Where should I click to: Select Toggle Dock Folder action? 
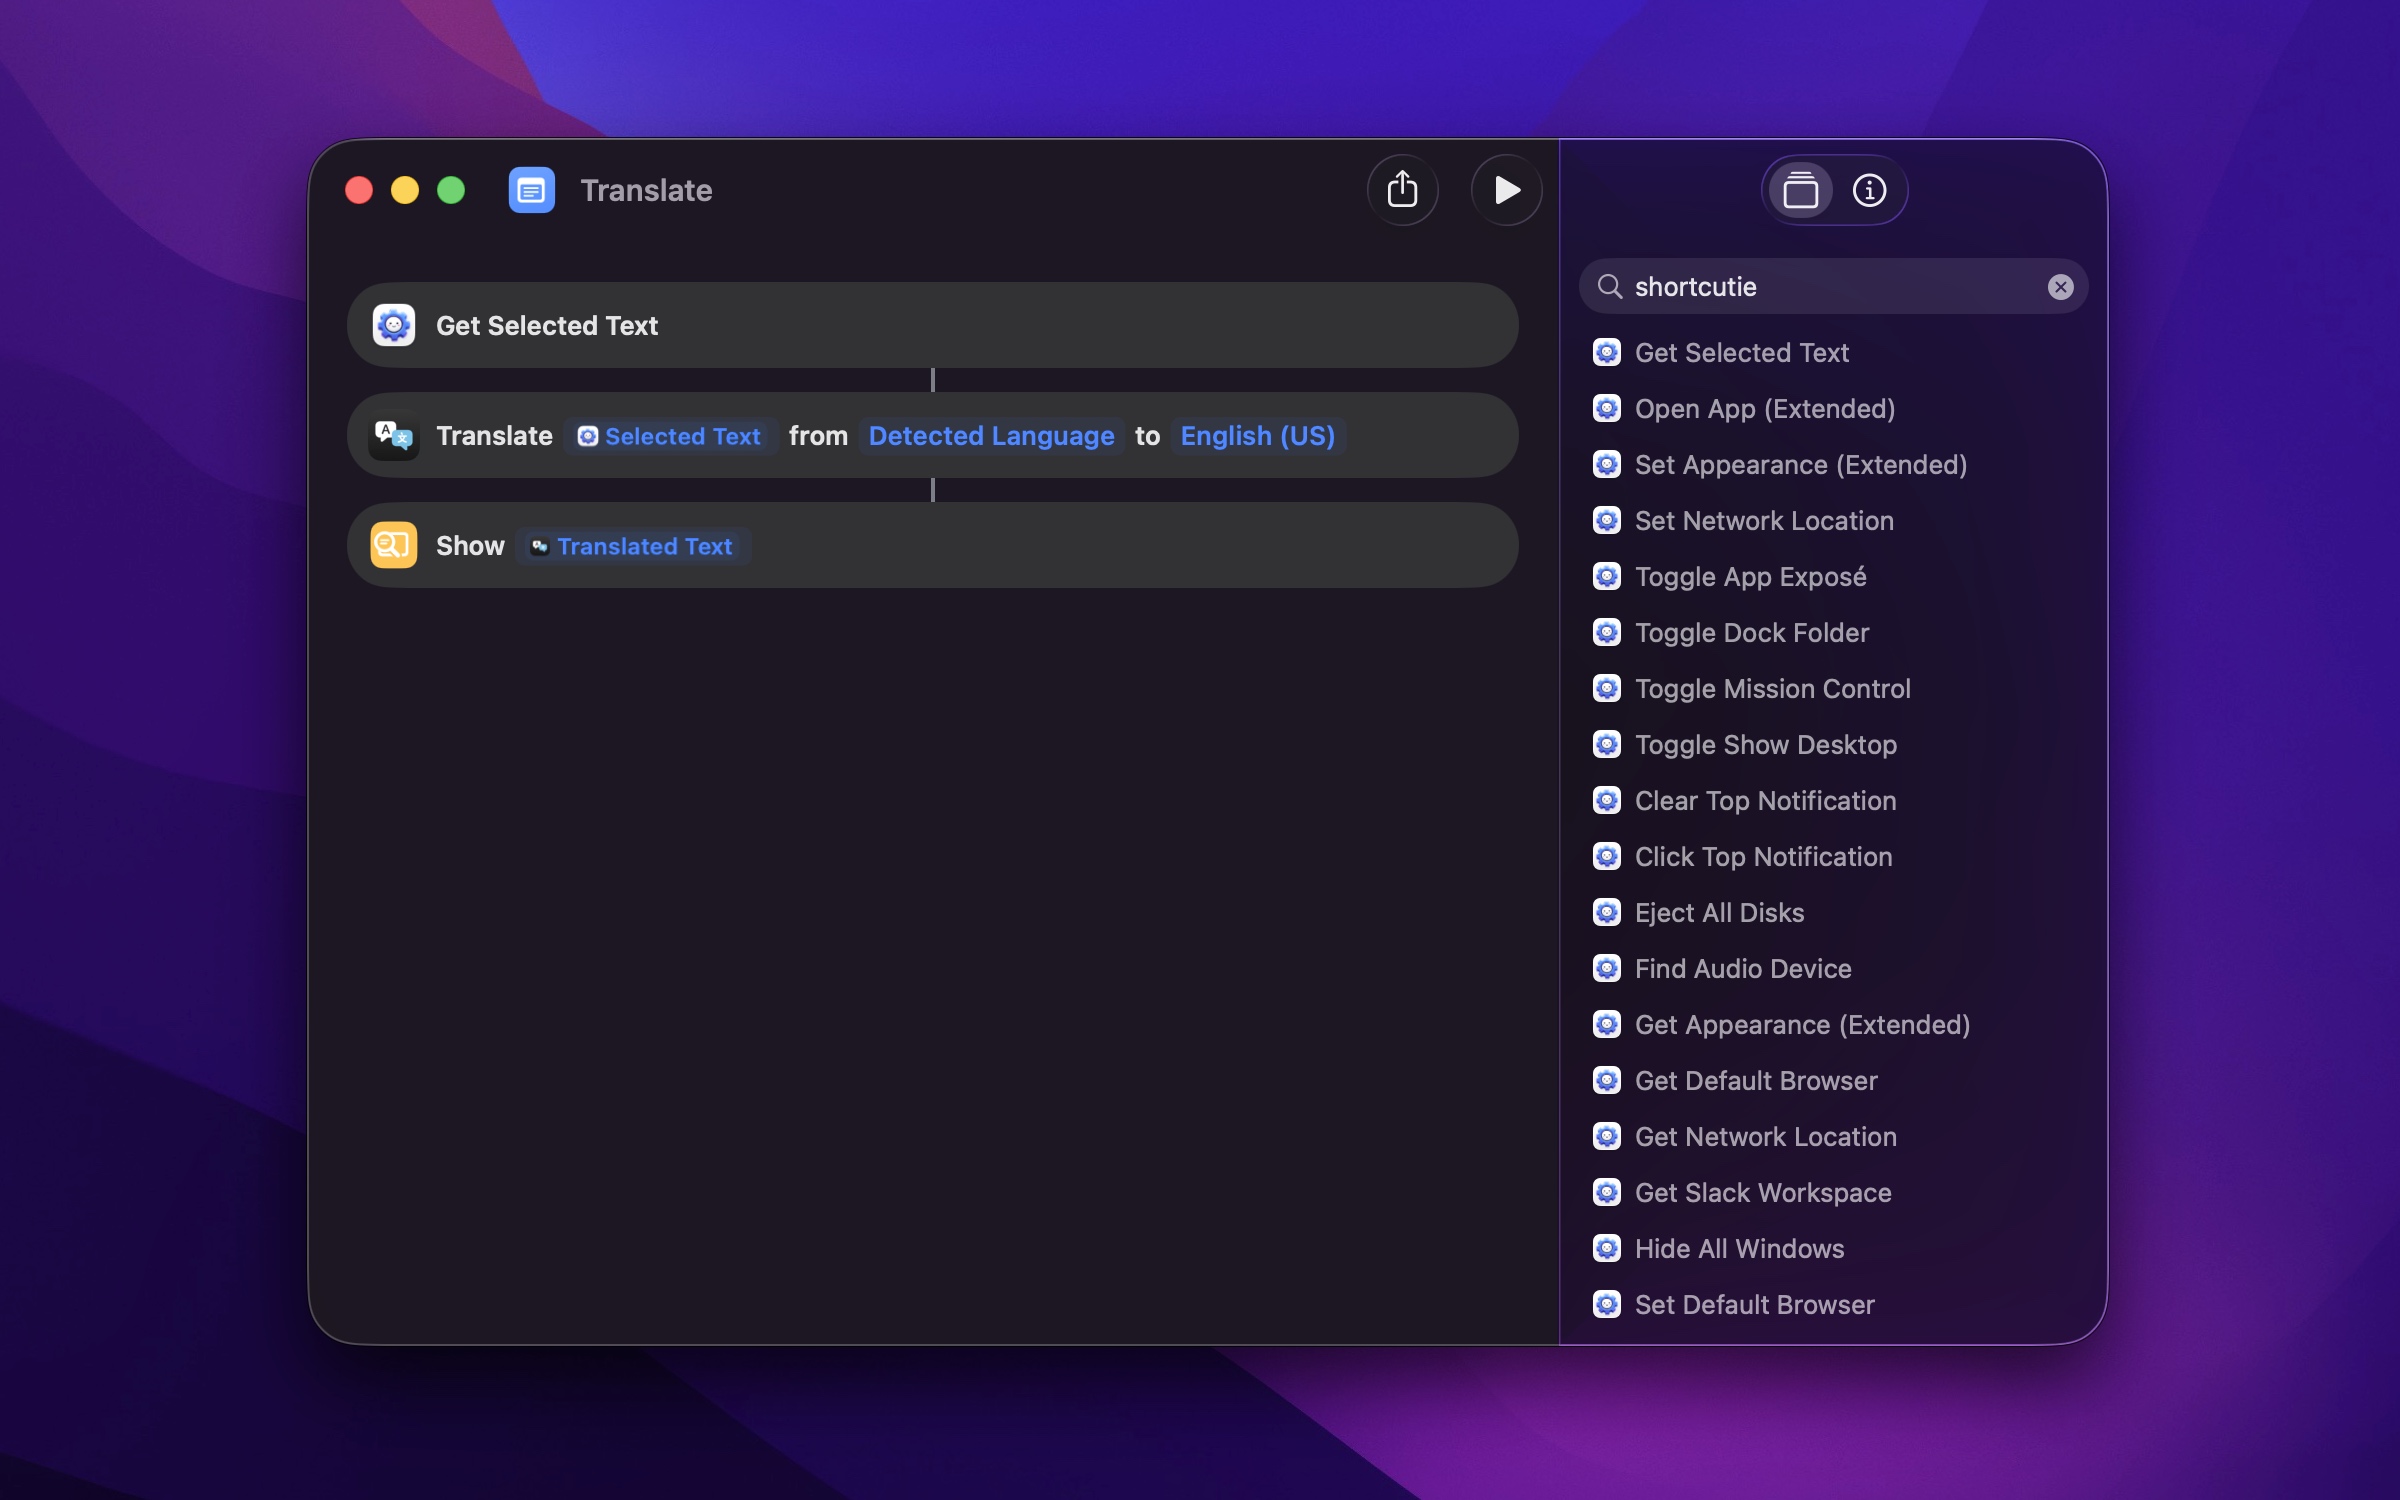[1751, 633]
